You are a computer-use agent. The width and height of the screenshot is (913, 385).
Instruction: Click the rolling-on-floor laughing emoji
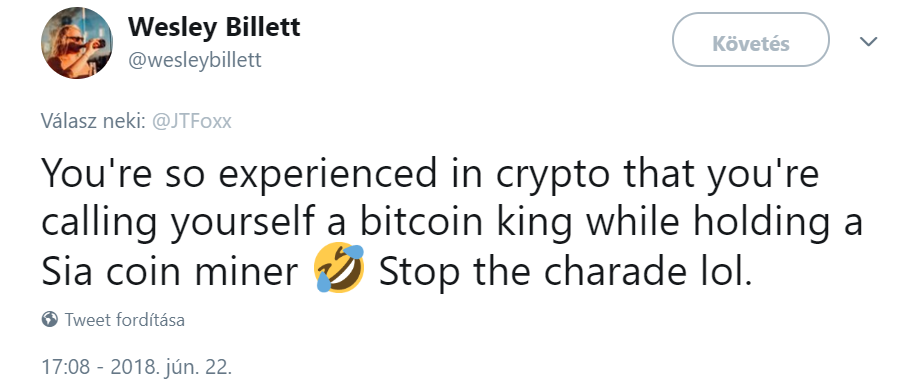338,269
